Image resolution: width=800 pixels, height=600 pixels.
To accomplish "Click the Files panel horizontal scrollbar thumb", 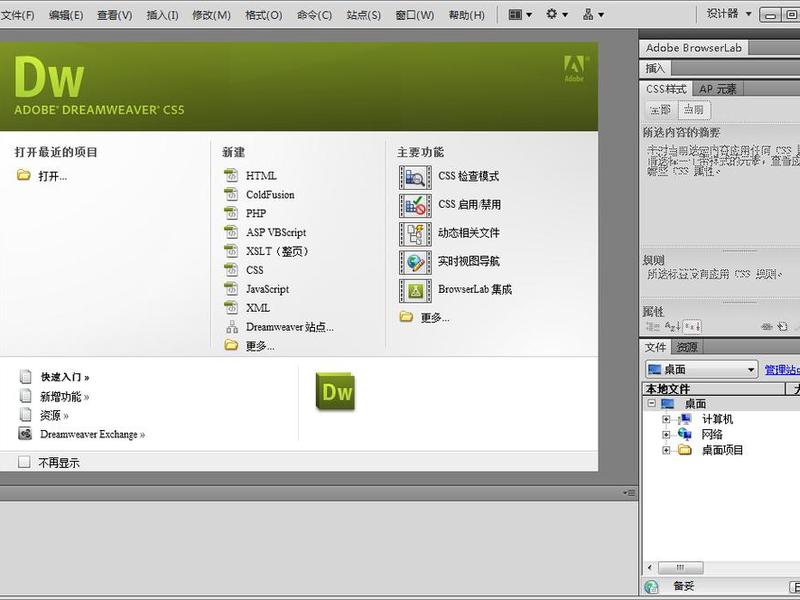I will click(x=680, y=567).
